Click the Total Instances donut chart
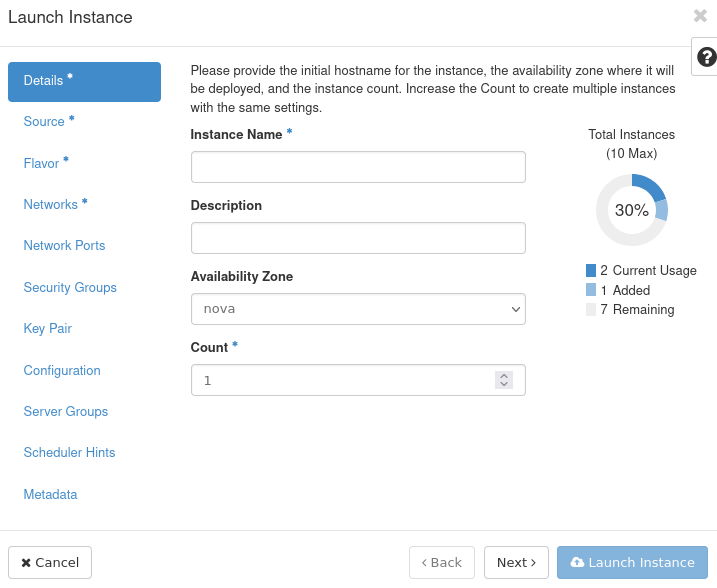The height and width of the screenshot is (588, 717). point(631,210)
